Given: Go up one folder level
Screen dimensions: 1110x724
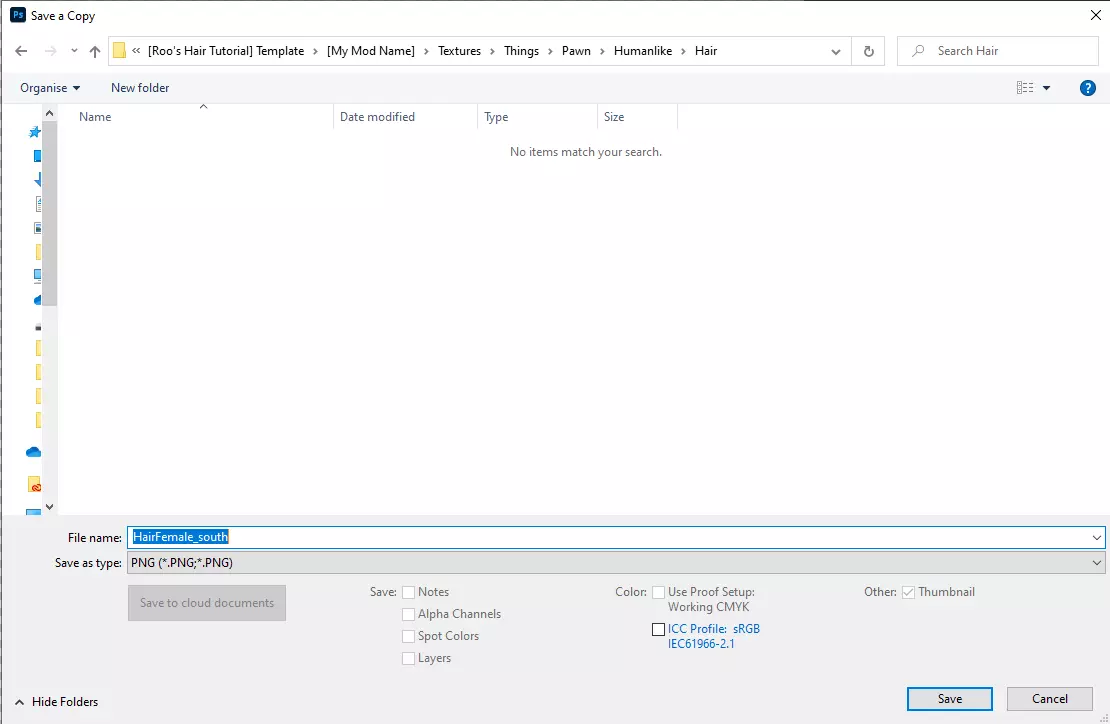Looking at the screenshot, I should [x=95, y=51].
